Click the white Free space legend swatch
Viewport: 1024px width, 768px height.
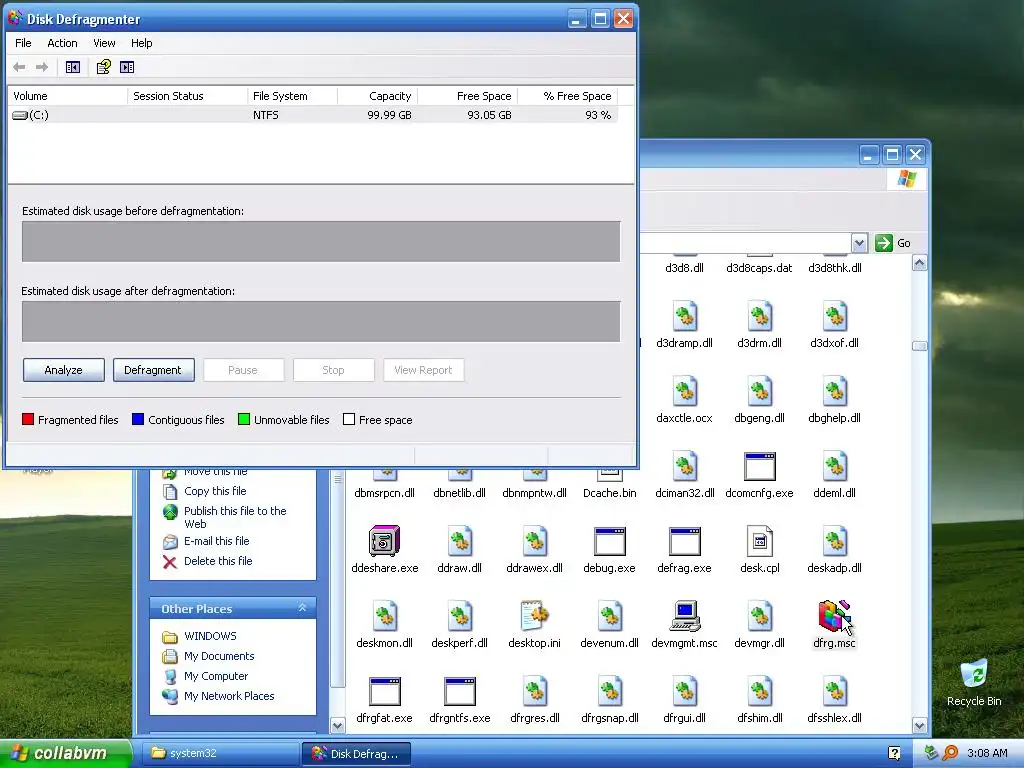(349, 419)
